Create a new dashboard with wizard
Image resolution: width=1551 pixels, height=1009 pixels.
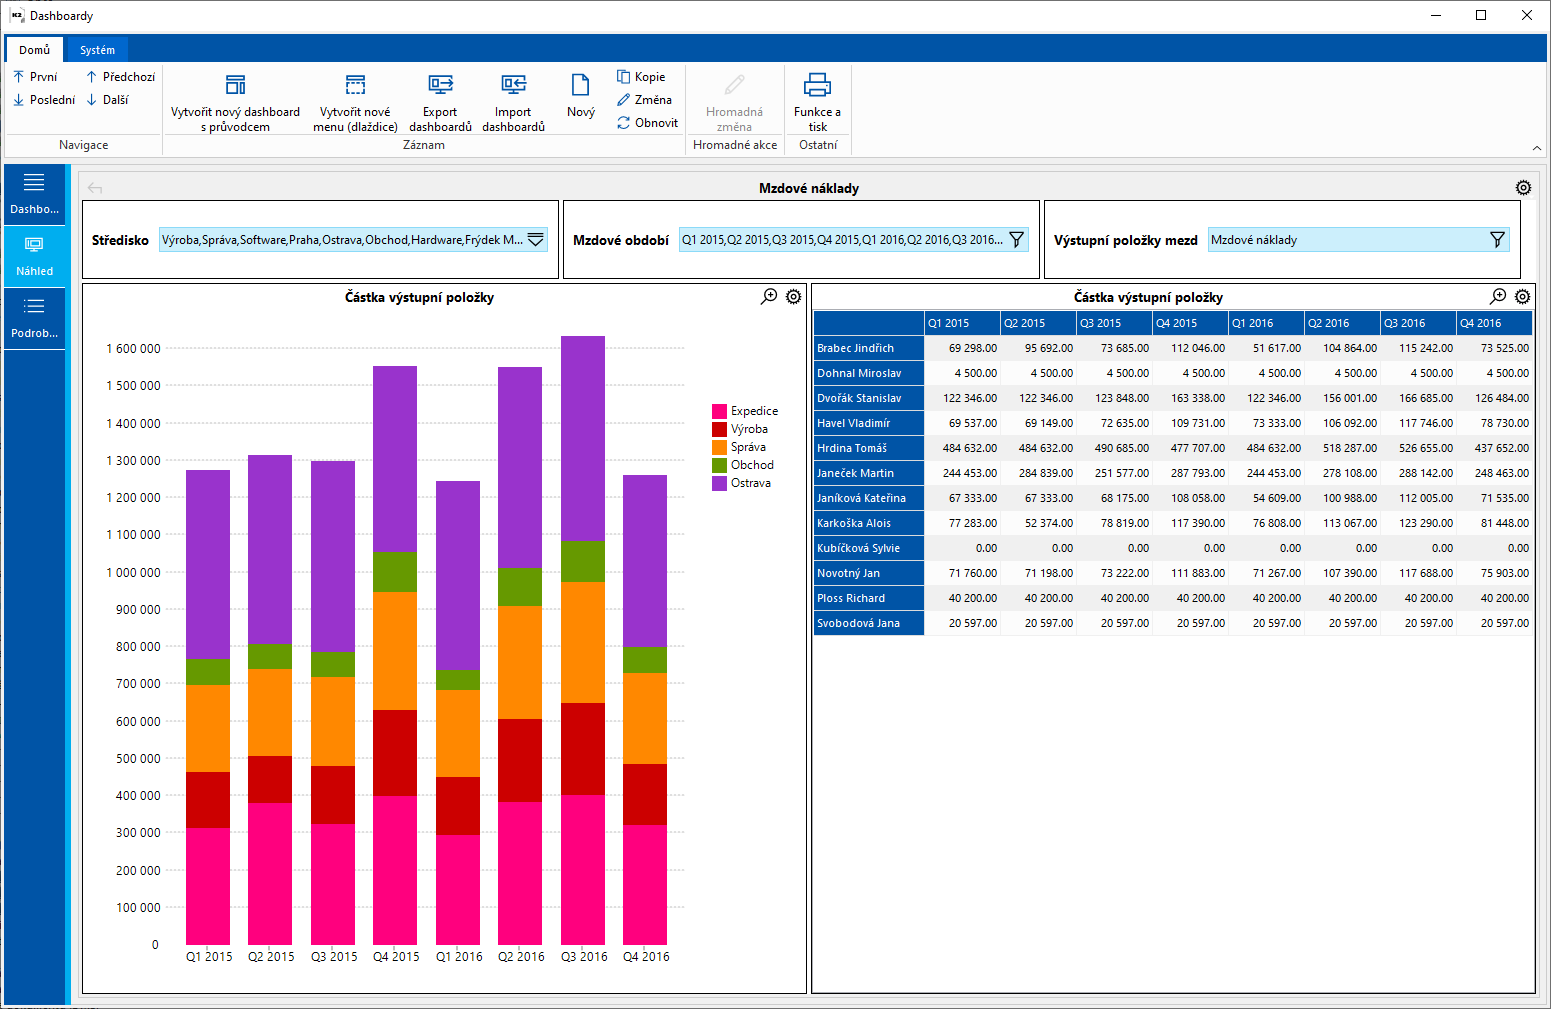pos(235,85)
